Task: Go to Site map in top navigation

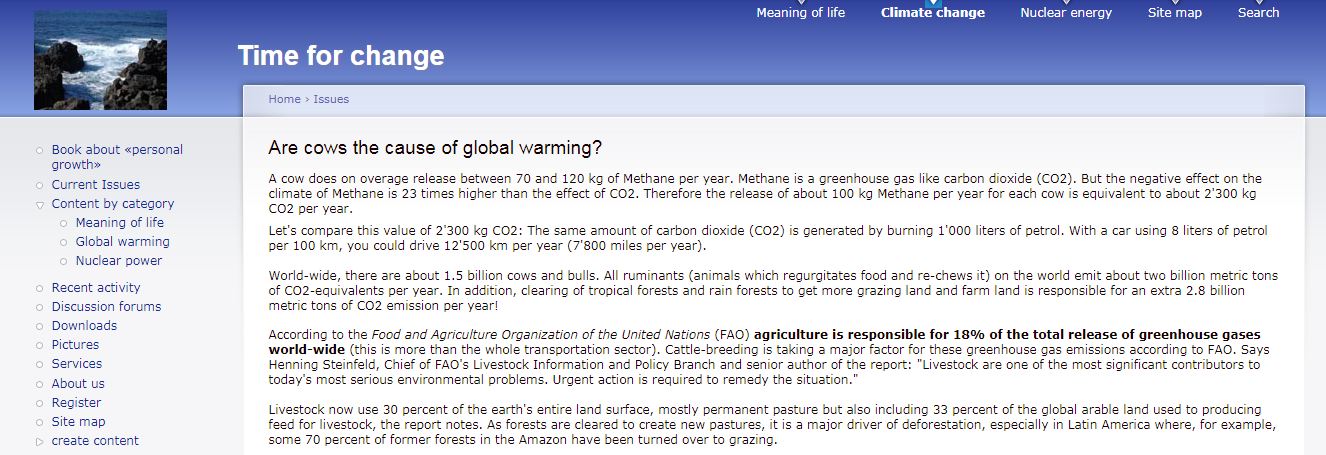Action: pyautogui.click(x=1175, y=13)
